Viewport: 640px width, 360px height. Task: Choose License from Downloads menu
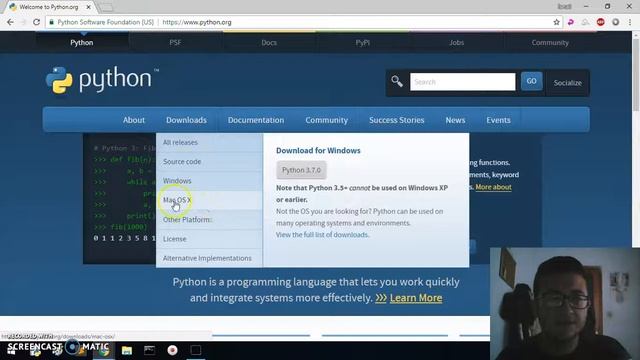209,239
